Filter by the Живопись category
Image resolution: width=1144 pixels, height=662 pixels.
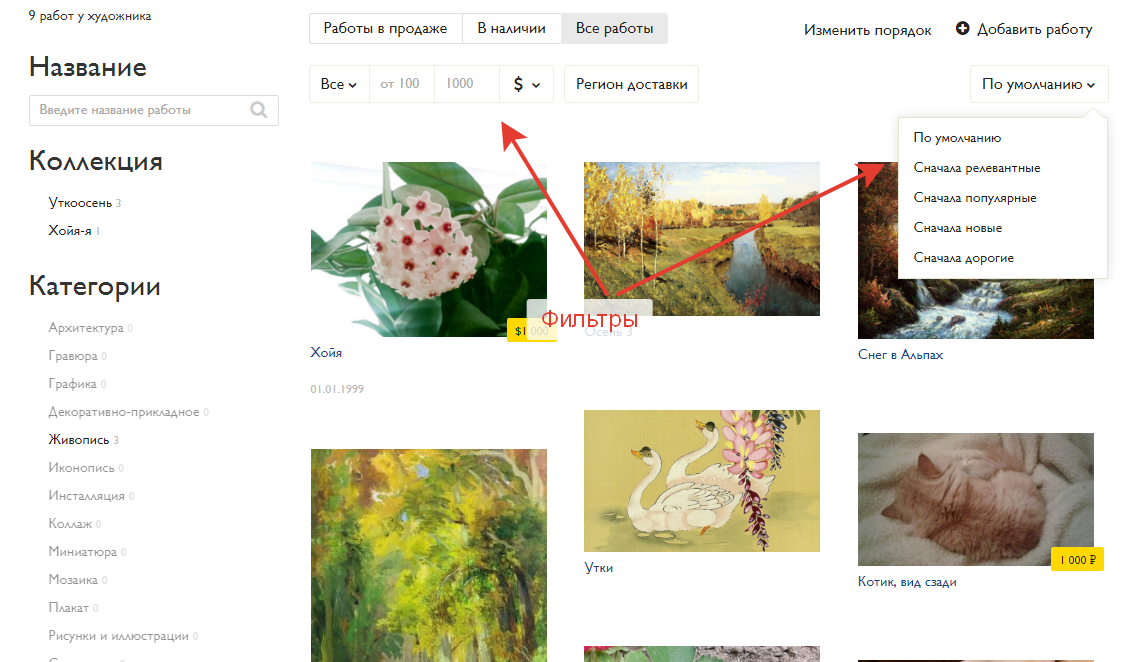pos(79,440)
